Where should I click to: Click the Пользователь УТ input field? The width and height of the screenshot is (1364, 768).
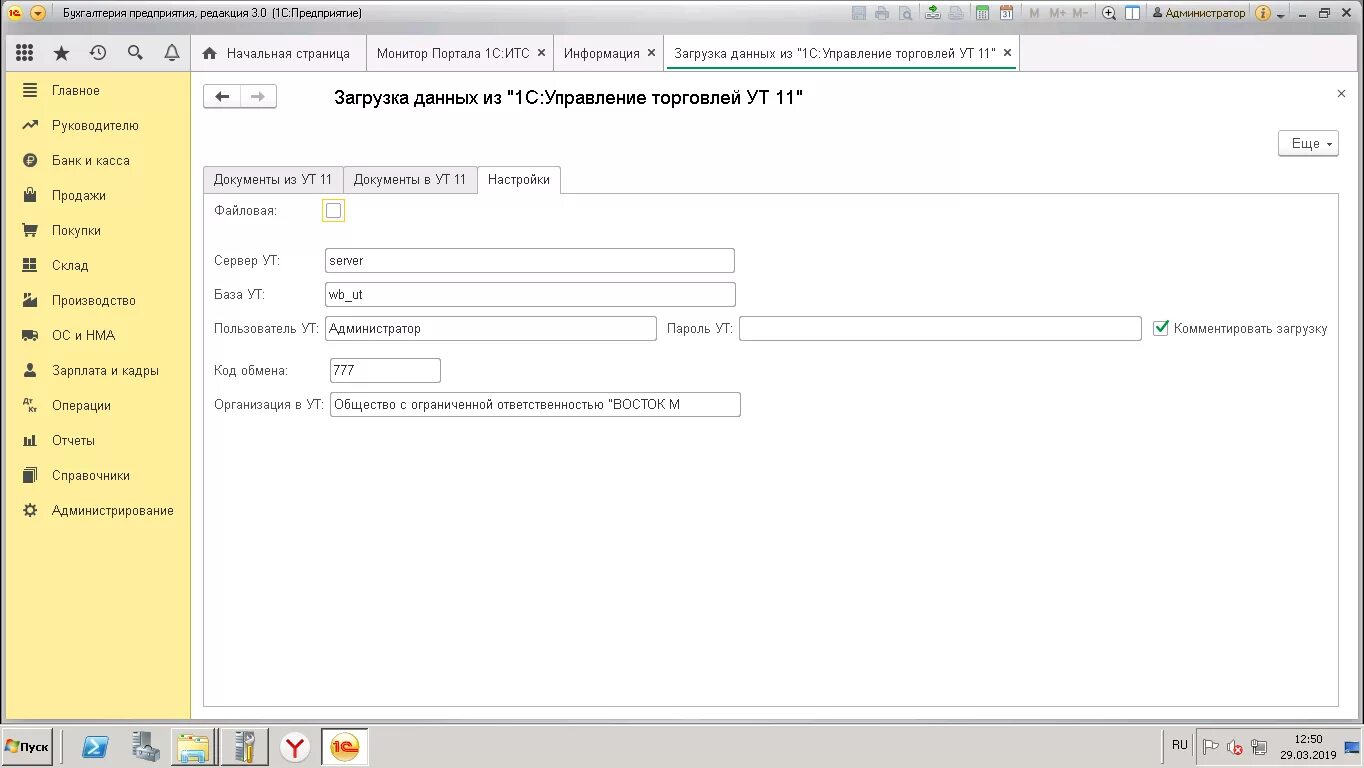[x=491, y=328]
